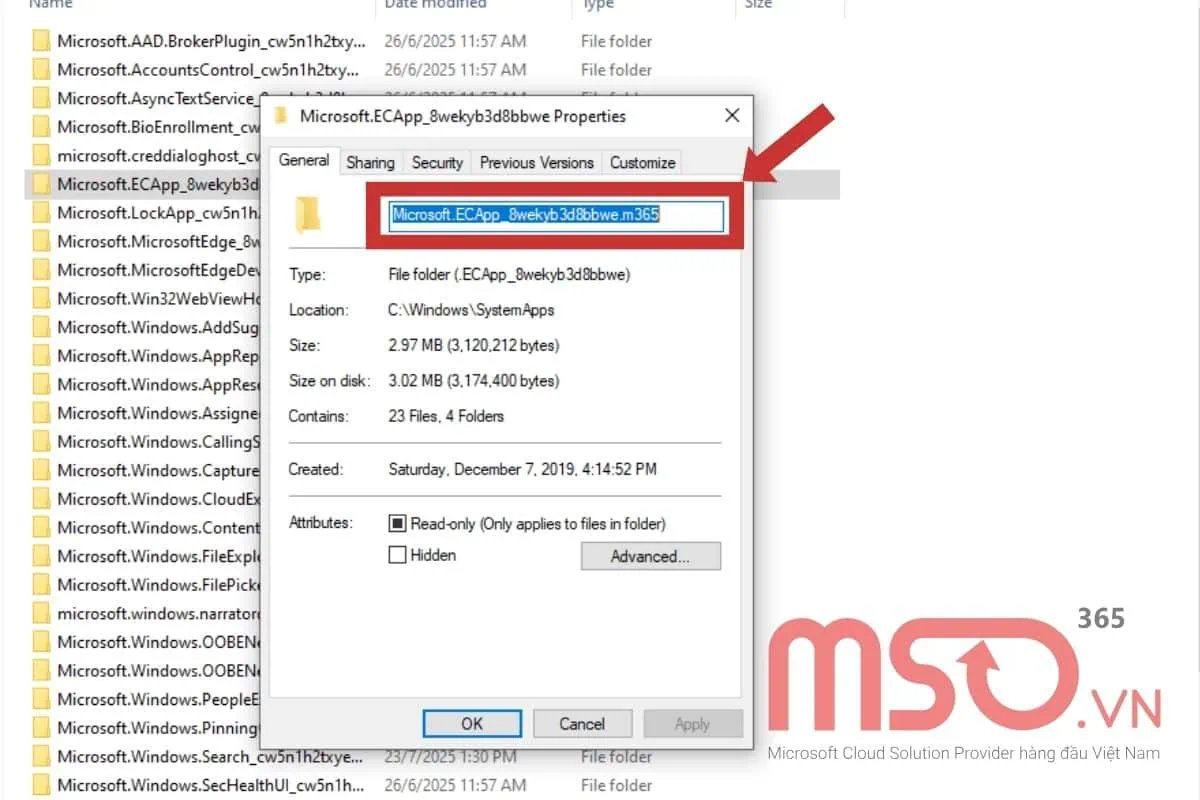1200x800 pixels.
Task: Select the Microsoft.Windows.CloudEx folder icon
Action: tap(41, 499)
